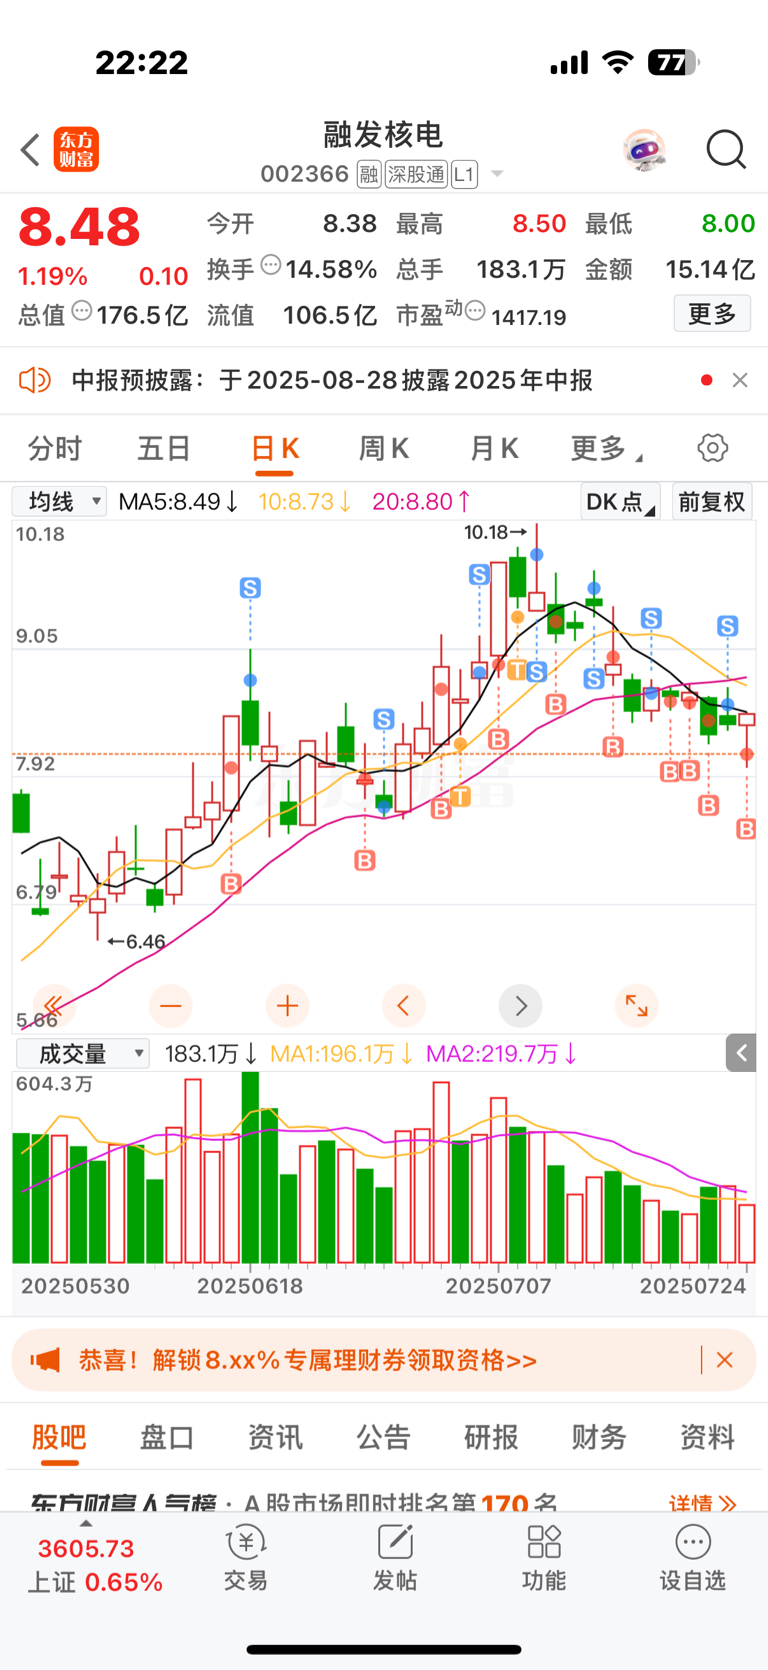
Task: Jump to earliest with double-left arrow
Action: coord(53,1005)
